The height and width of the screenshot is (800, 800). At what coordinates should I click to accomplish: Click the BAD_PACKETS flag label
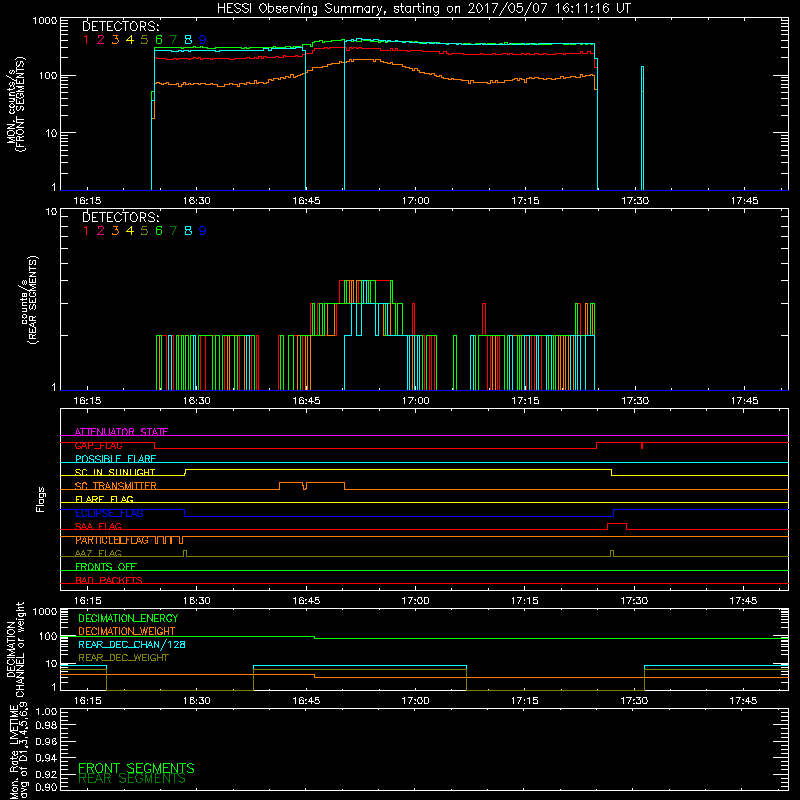(x=109, y=580)
